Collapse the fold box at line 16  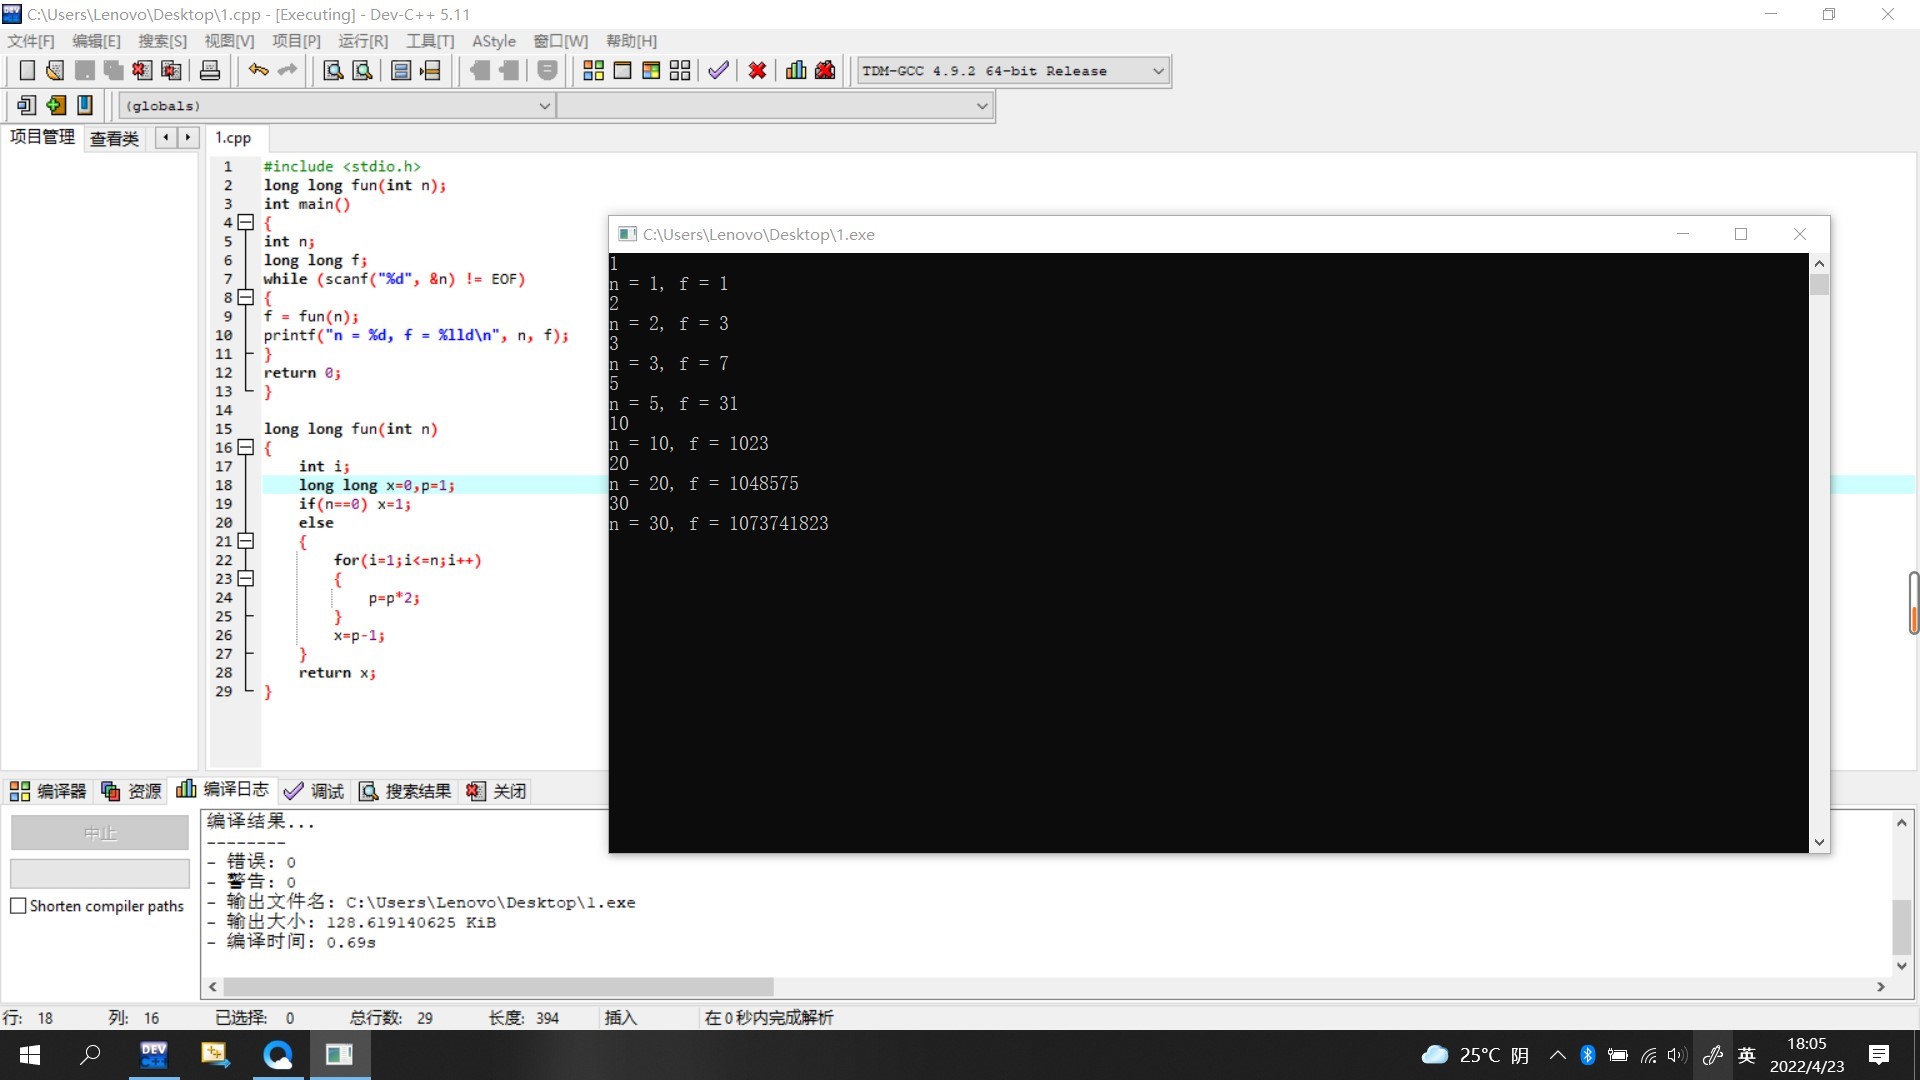pyautogui.click(x=246, y=447)
